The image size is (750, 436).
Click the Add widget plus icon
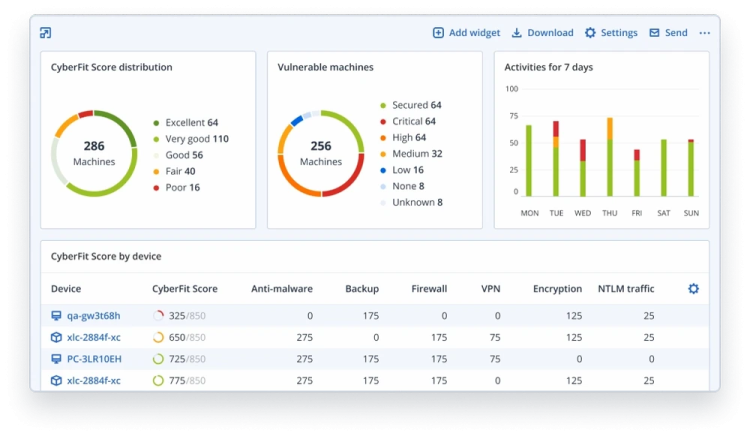pos(438,33)
